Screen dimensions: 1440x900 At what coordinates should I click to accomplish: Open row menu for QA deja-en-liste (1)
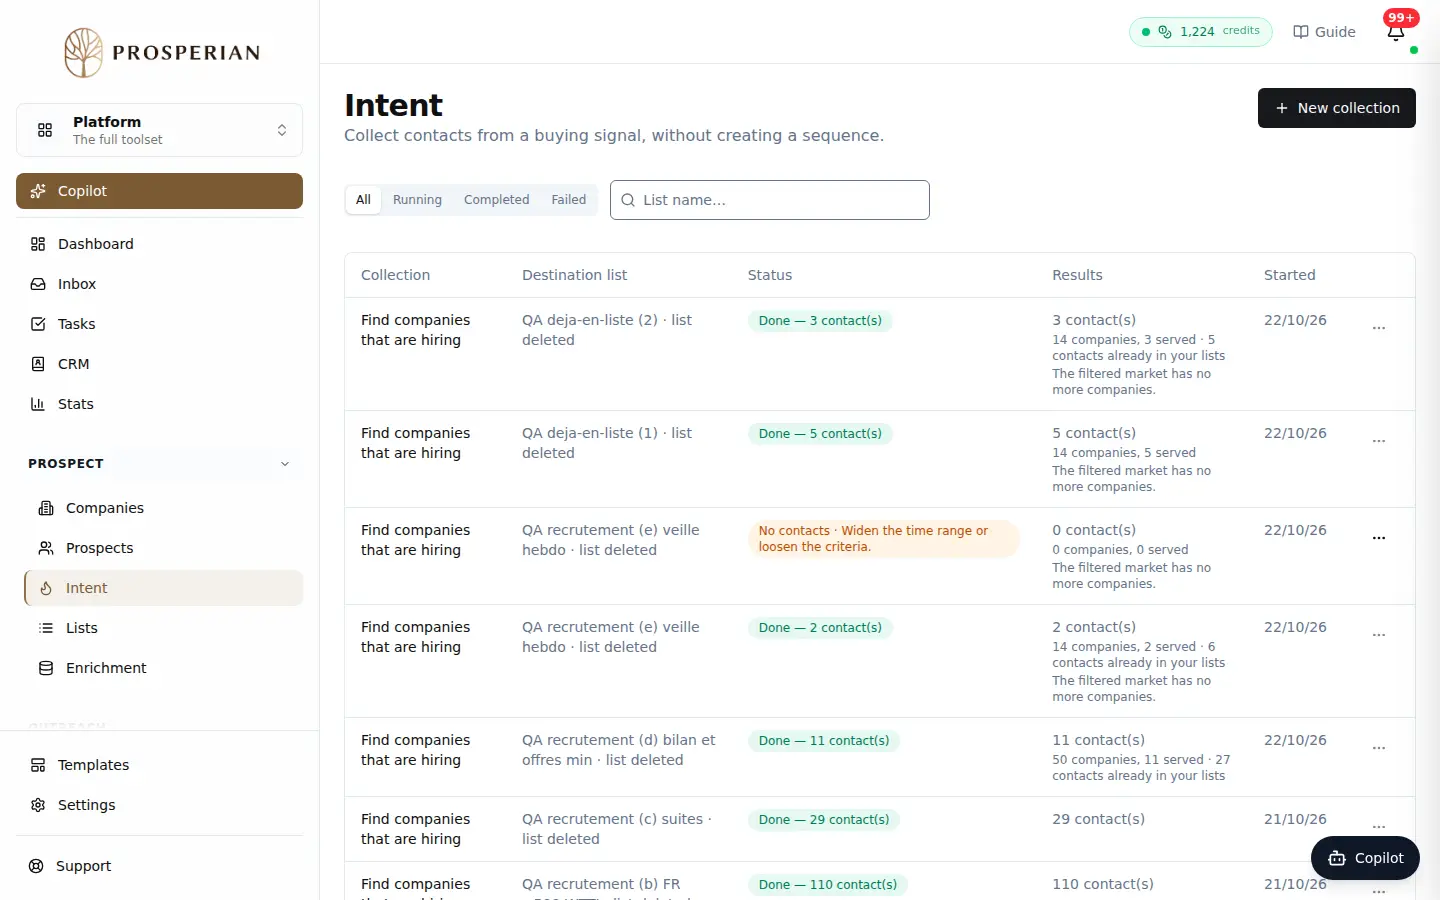1379,441
